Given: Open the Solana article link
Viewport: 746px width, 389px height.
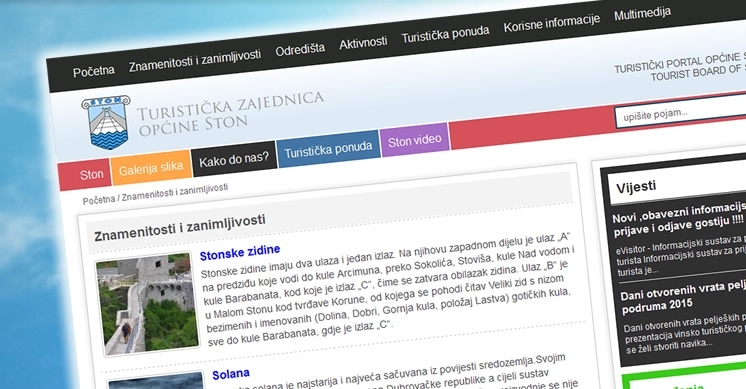Looking at the screenshot, I should point(231,374).
